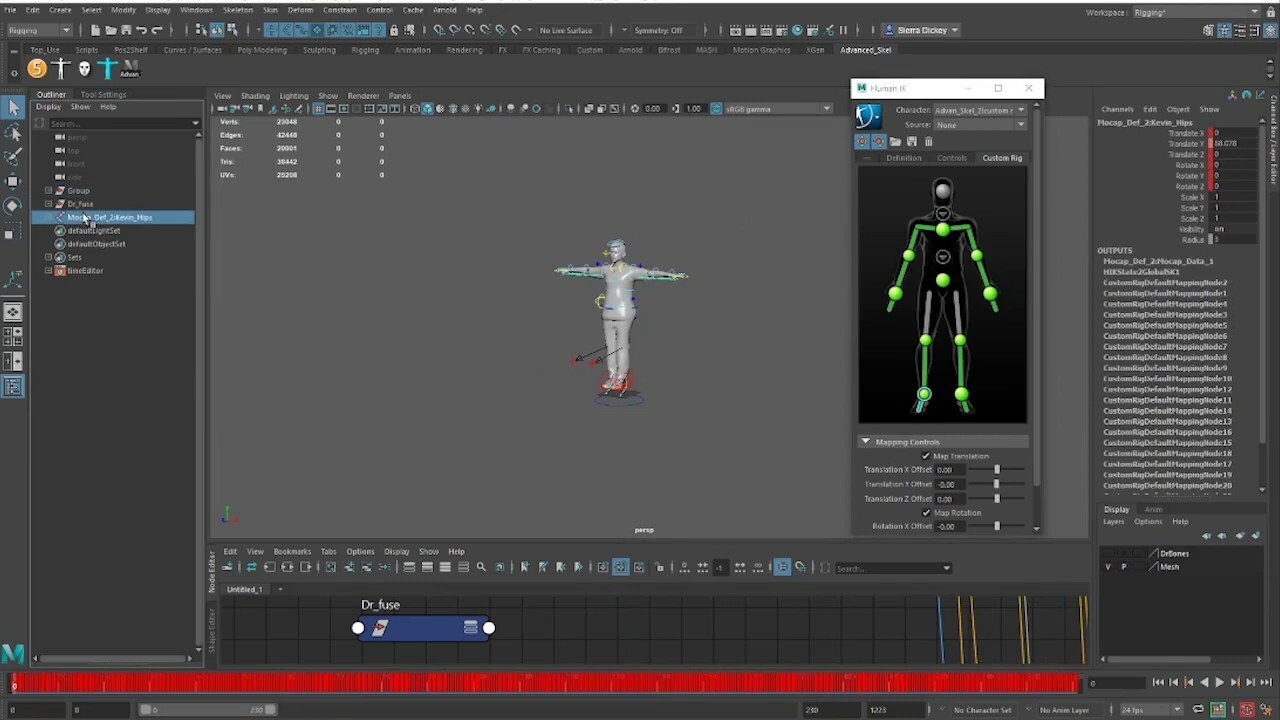
Task: Click the Advanced Skeleton shelf icon
Action: 130,69
